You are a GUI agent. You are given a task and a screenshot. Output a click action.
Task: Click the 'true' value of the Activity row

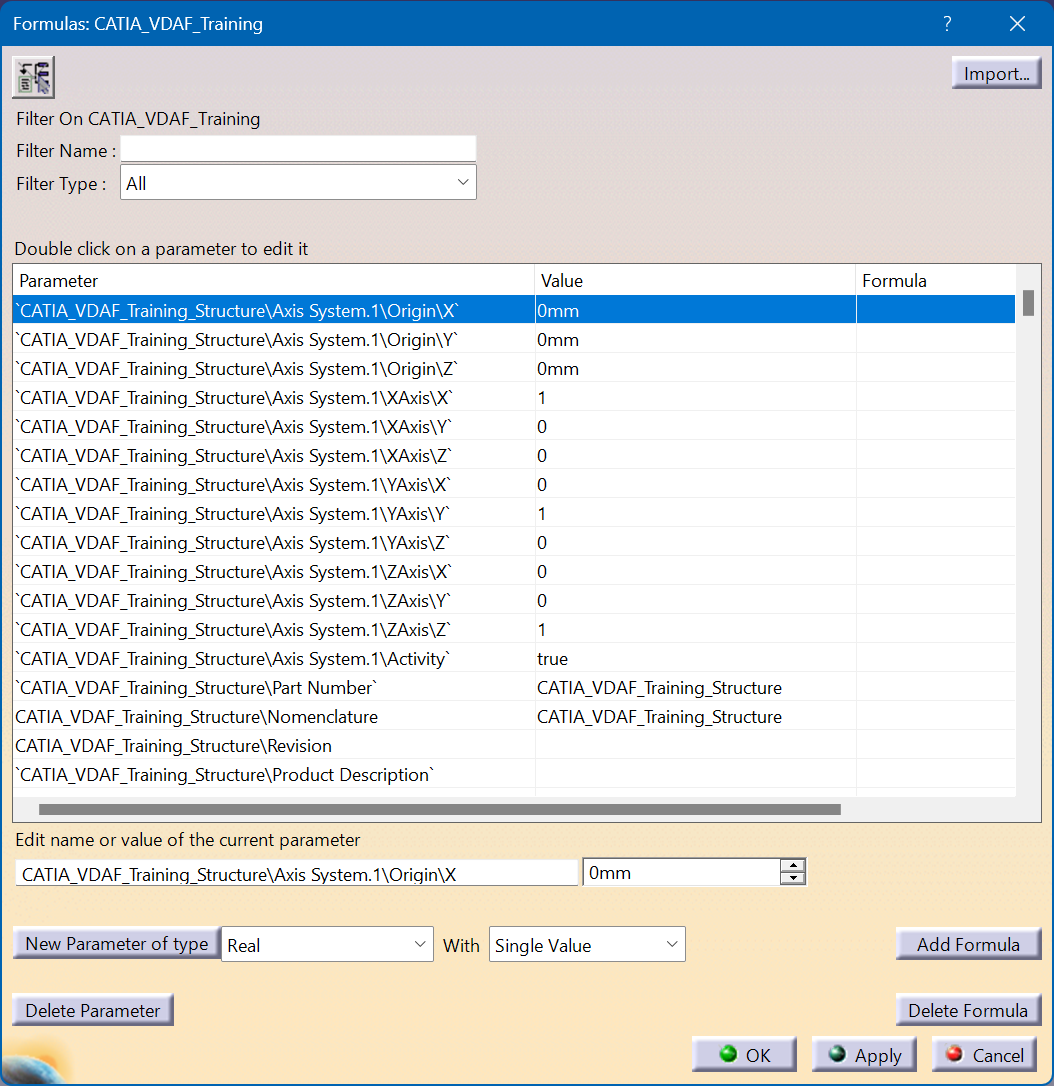553,659
